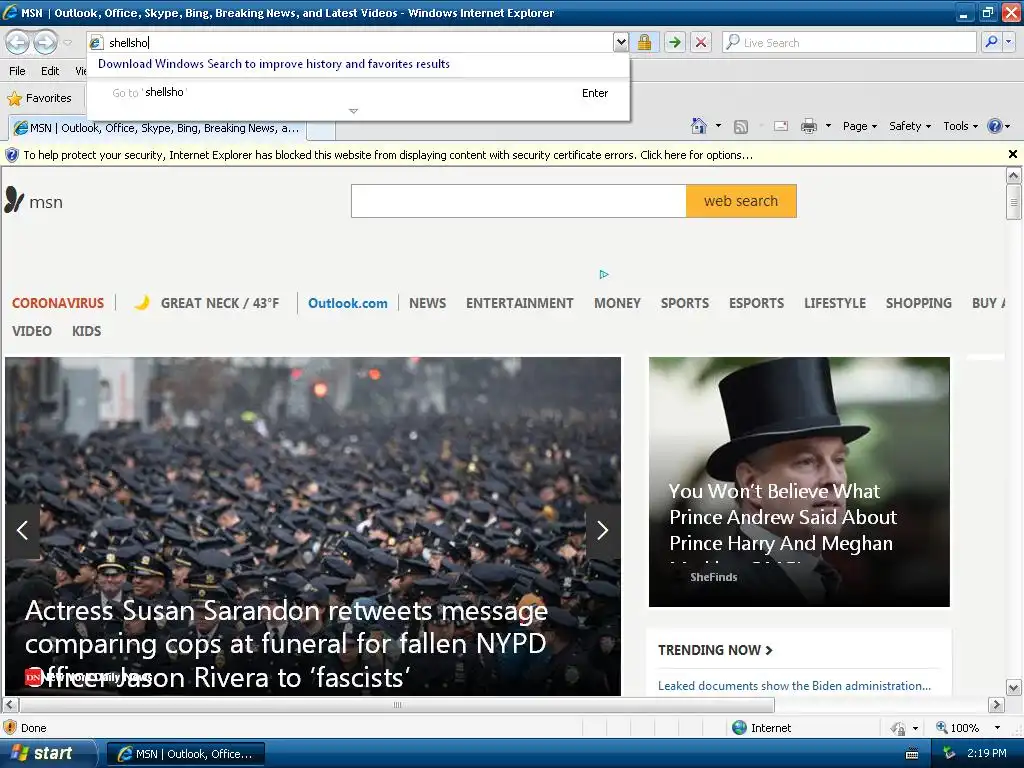Screen dimensions: 1024x768
Task: Open the VIDEO section
Action: [x=31, y=331]
